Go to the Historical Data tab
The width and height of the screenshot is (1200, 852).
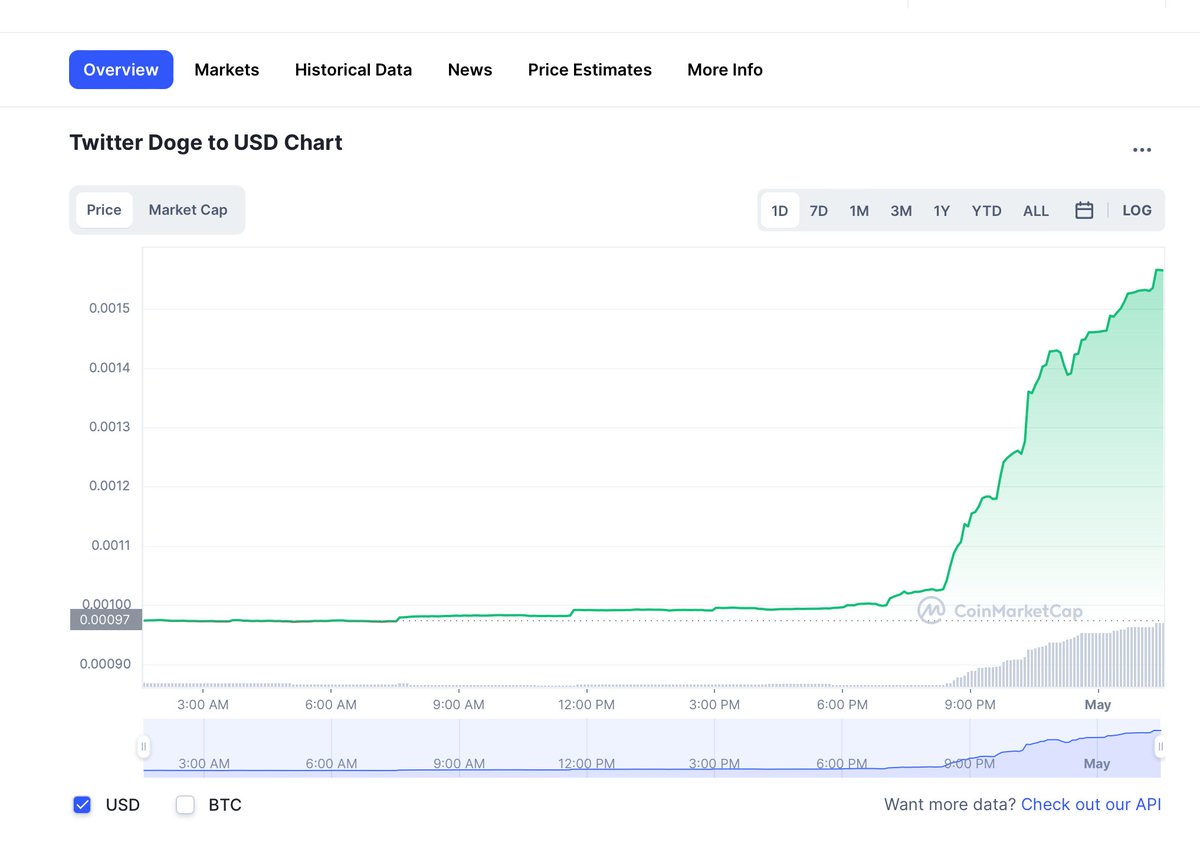(x=353, y=70)
